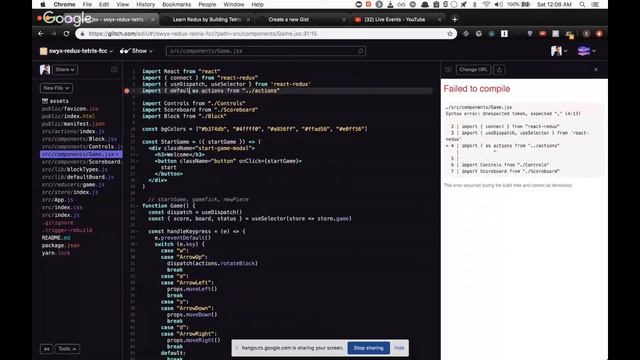Switch to the Create a new Gist tab

(302, 20)
